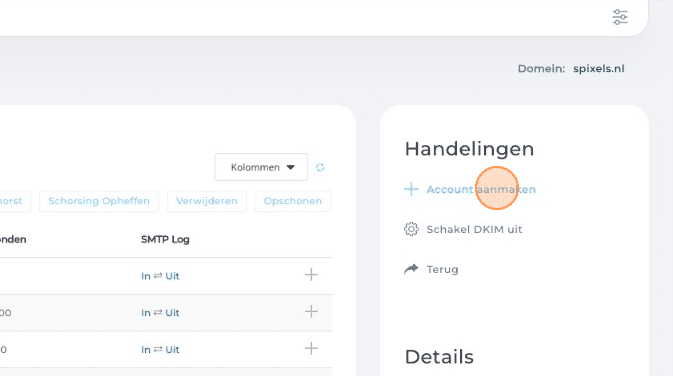Open the Kolommen dropdown
Viewport: 673px width, 376px height.
point(261,167)
